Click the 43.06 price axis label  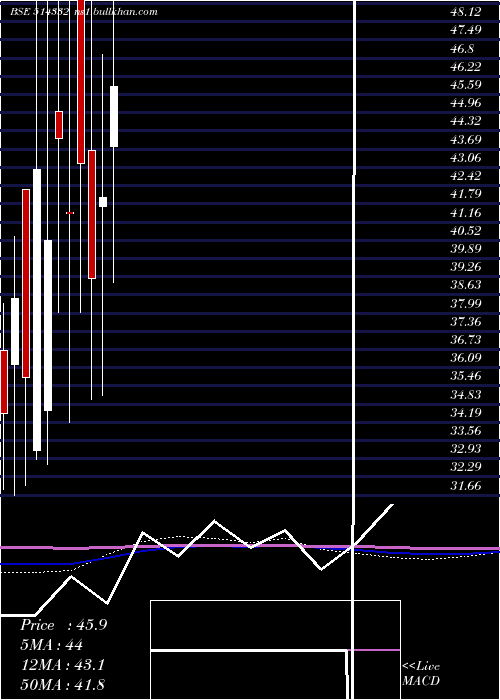tap(466, 158)
